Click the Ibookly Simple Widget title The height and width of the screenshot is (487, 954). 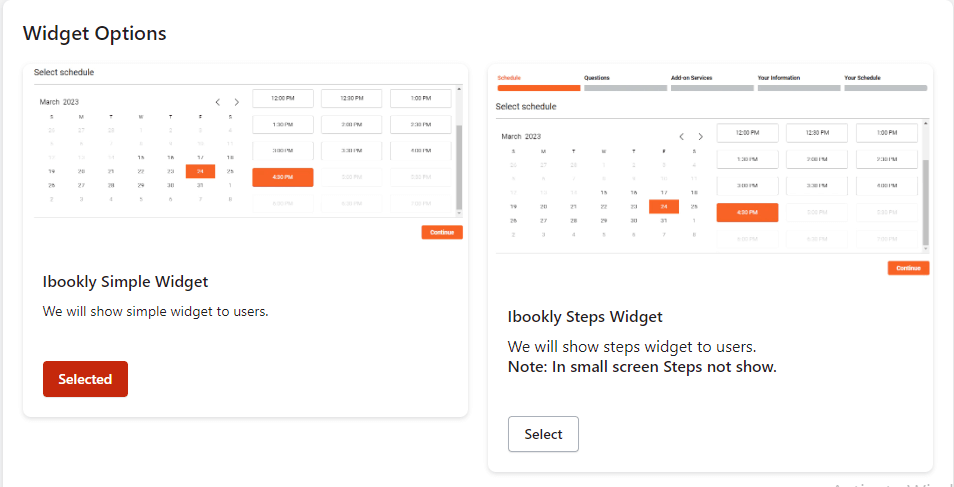(x=125, y=281)
